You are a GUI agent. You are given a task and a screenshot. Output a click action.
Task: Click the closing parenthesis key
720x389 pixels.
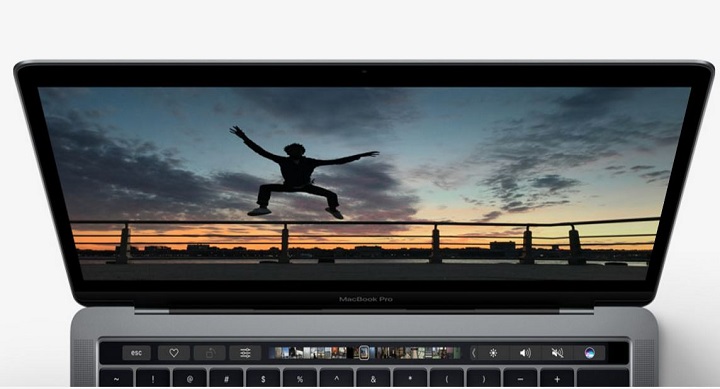click(484, 379)
